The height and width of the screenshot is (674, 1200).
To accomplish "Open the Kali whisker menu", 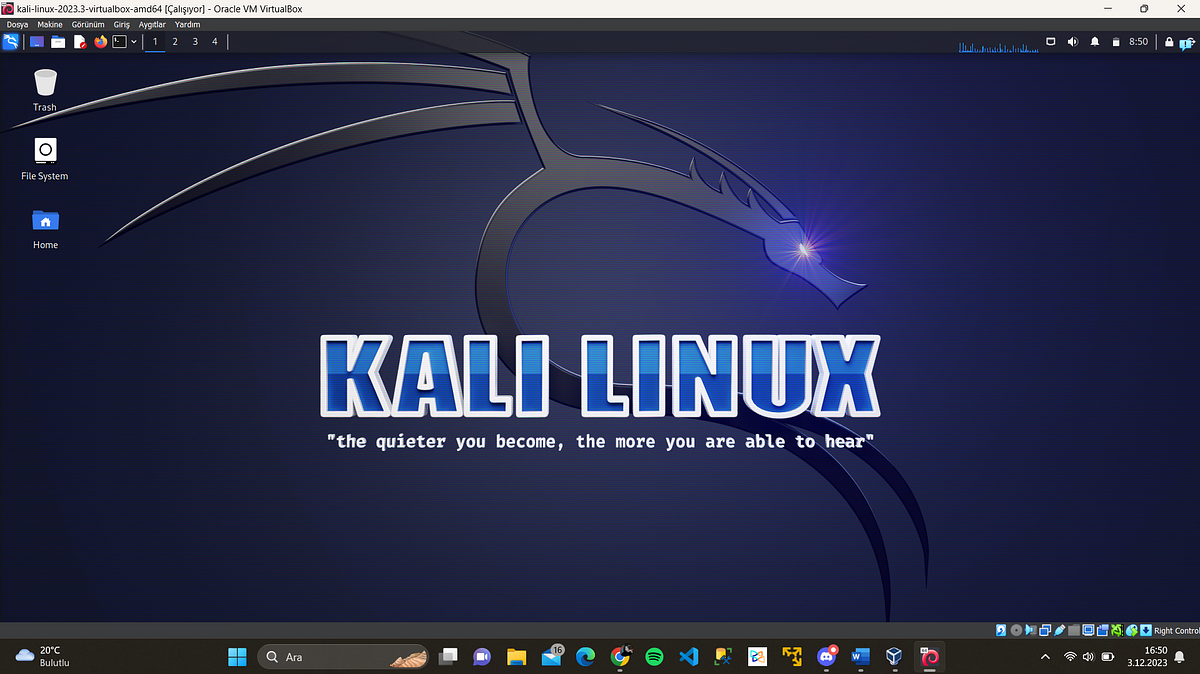I will coord(10,41).
